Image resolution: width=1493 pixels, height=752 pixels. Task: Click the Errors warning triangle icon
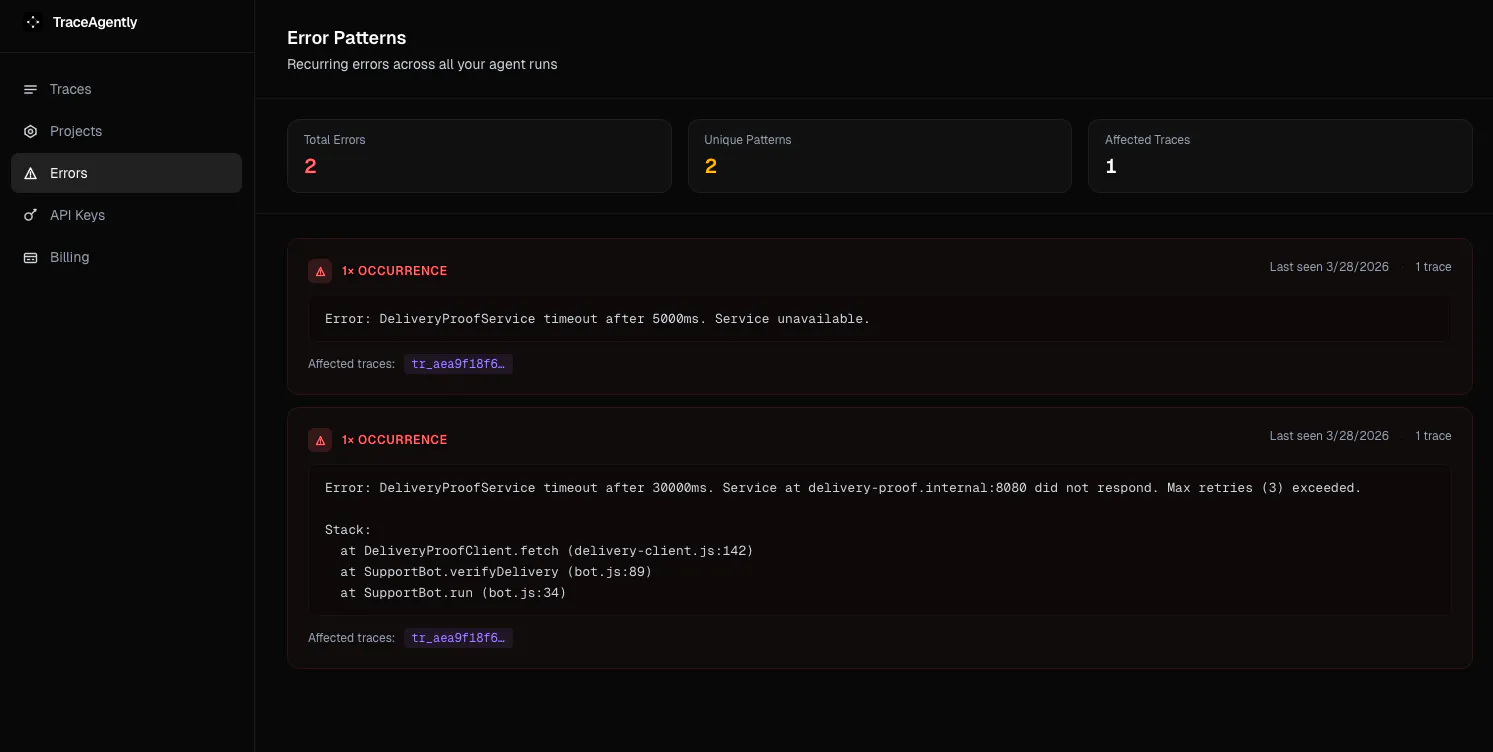(30, 173)
